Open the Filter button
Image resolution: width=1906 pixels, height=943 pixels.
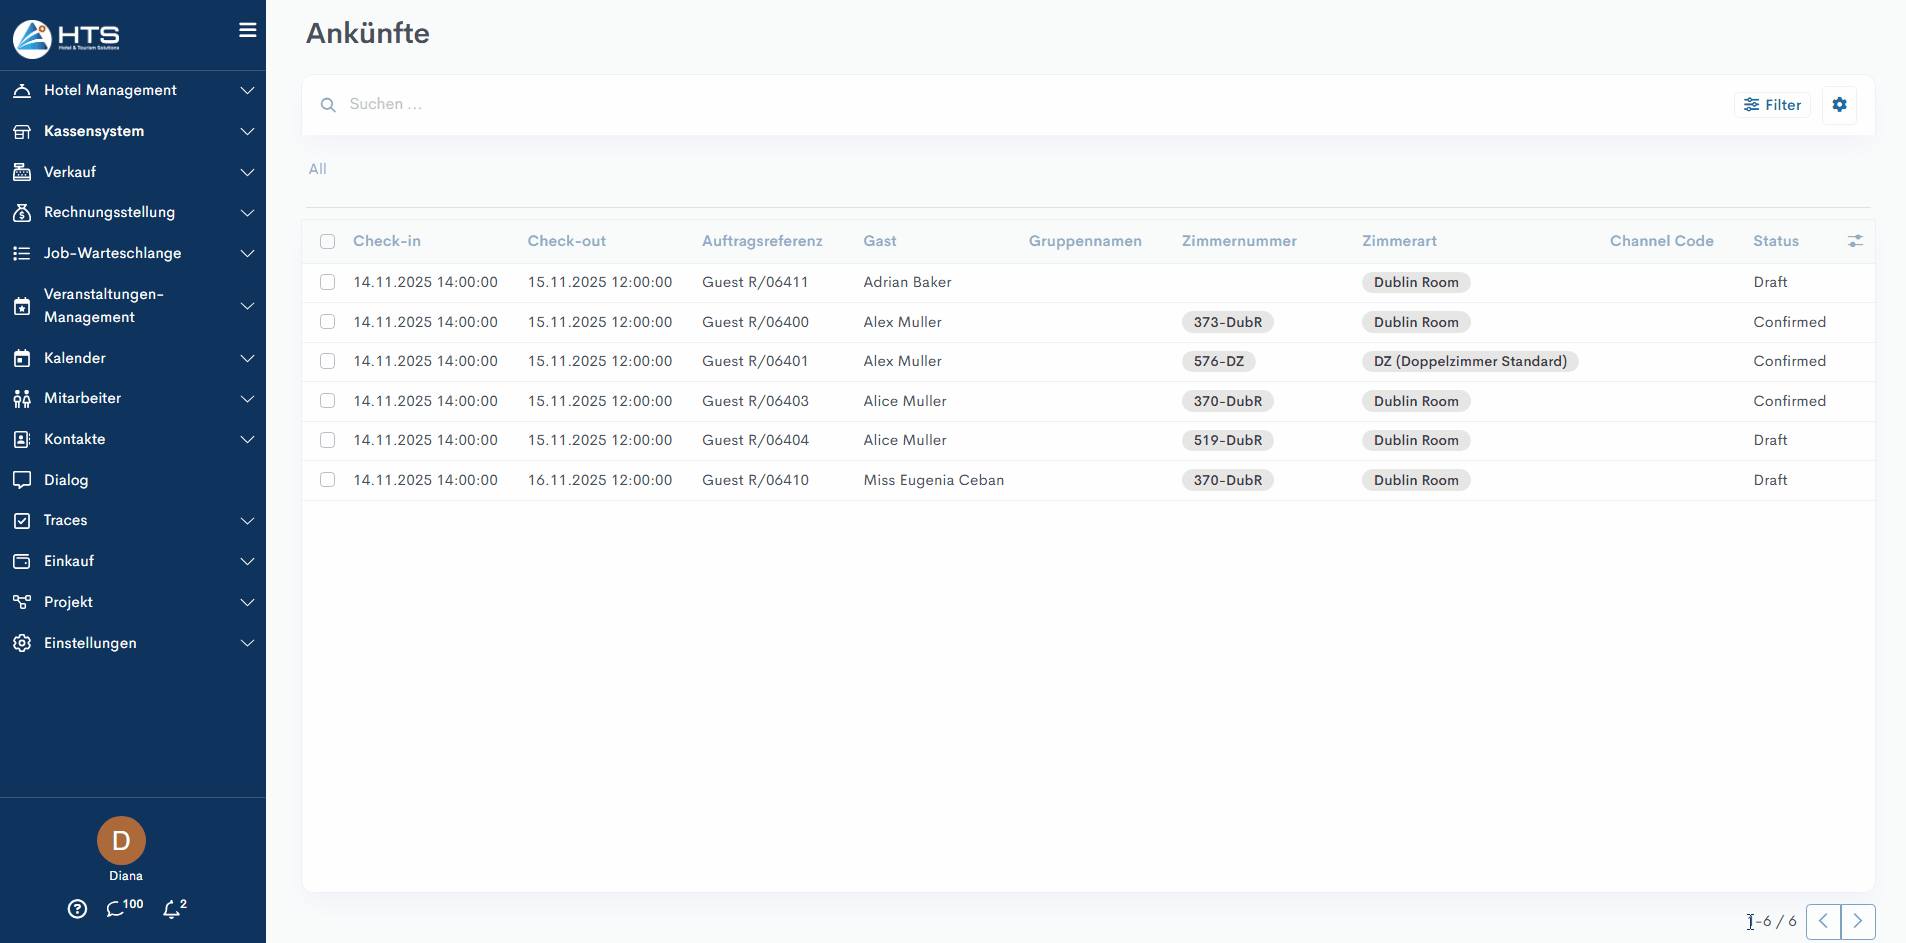pyautogui.click(x=1772, y=105)
